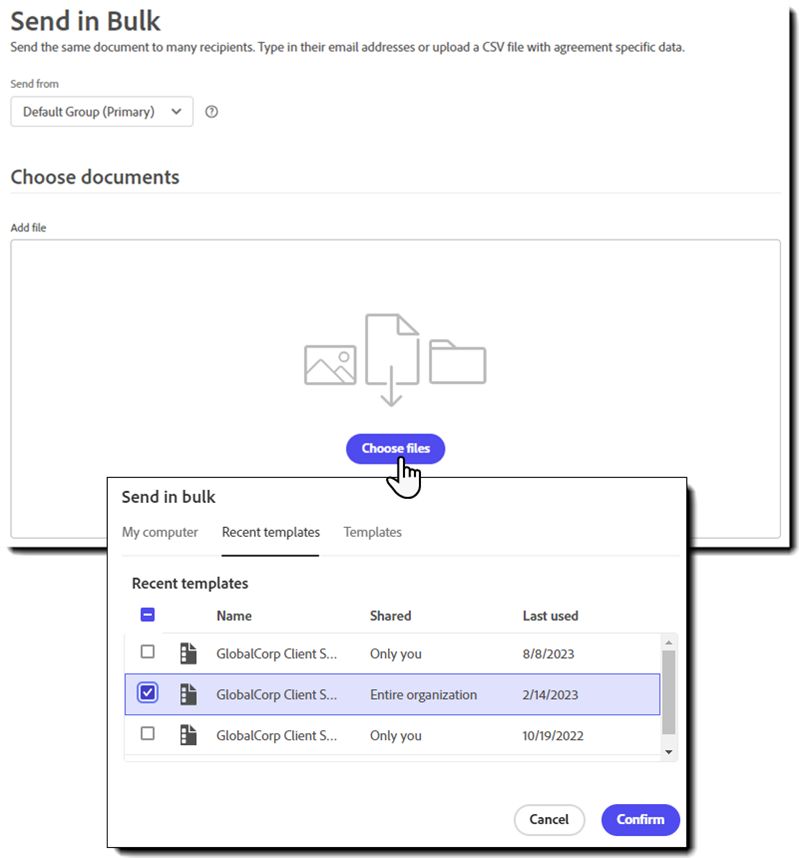Click the template list scrollbar thumb

click(668, 692)
